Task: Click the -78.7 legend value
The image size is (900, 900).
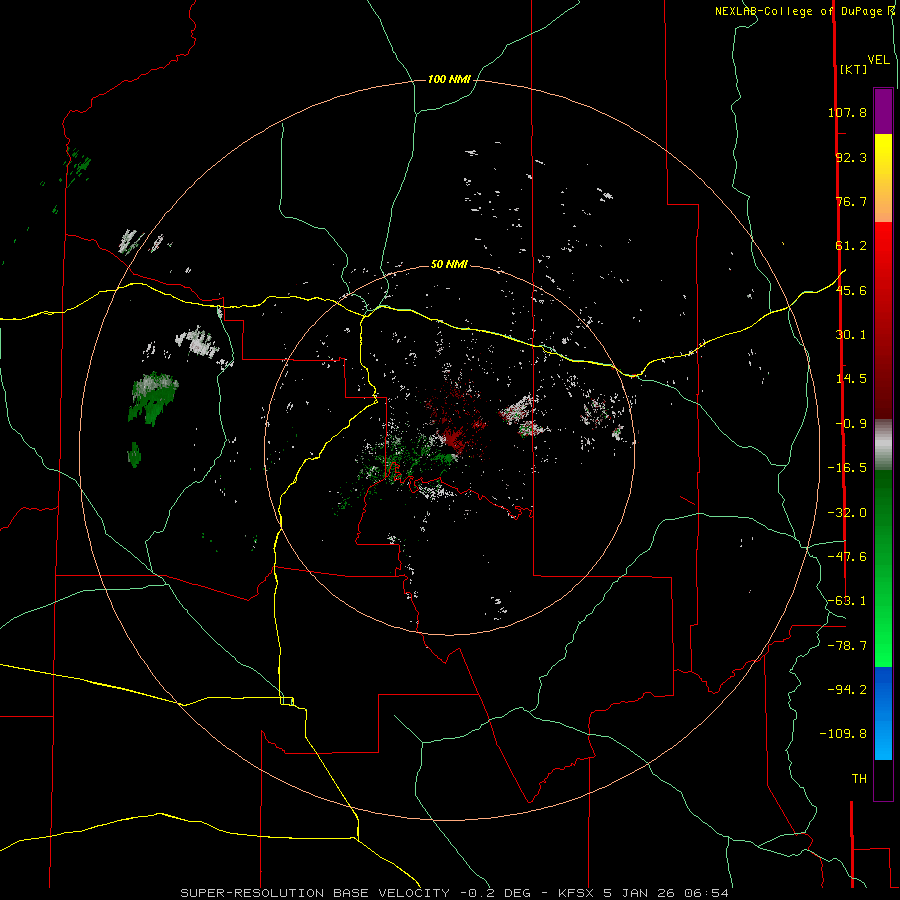Action: 847,646
